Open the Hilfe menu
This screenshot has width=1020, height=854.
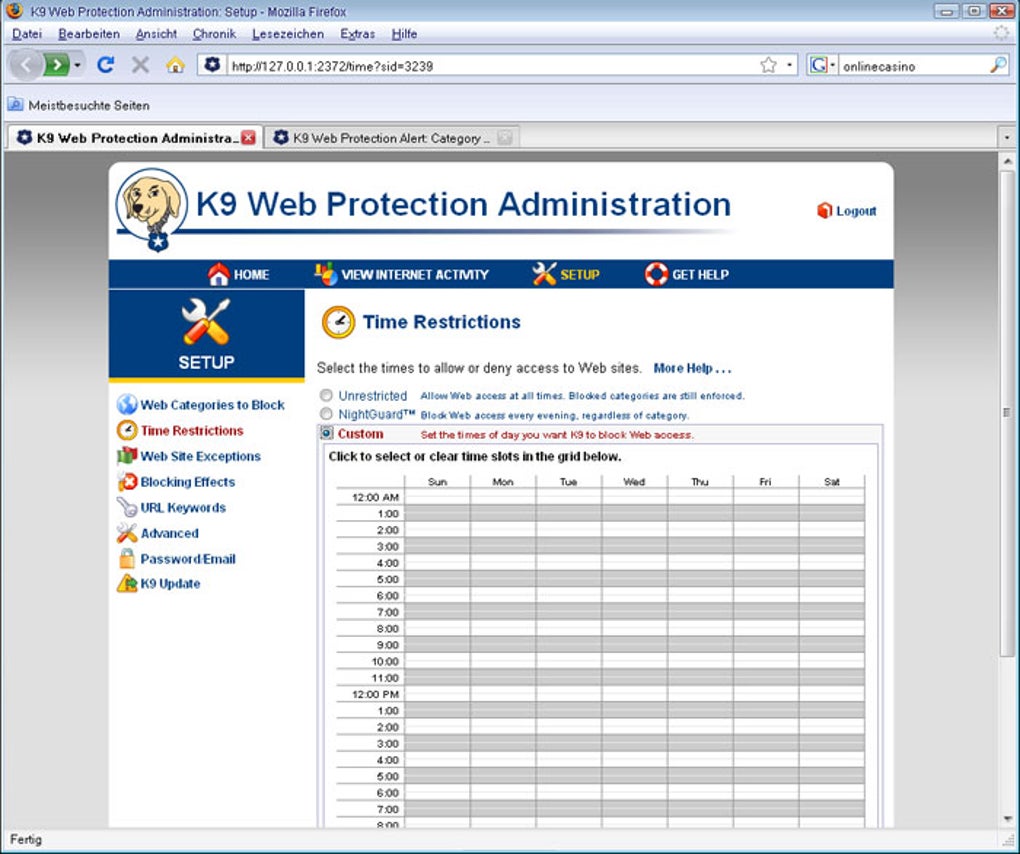tap(404, 34)
